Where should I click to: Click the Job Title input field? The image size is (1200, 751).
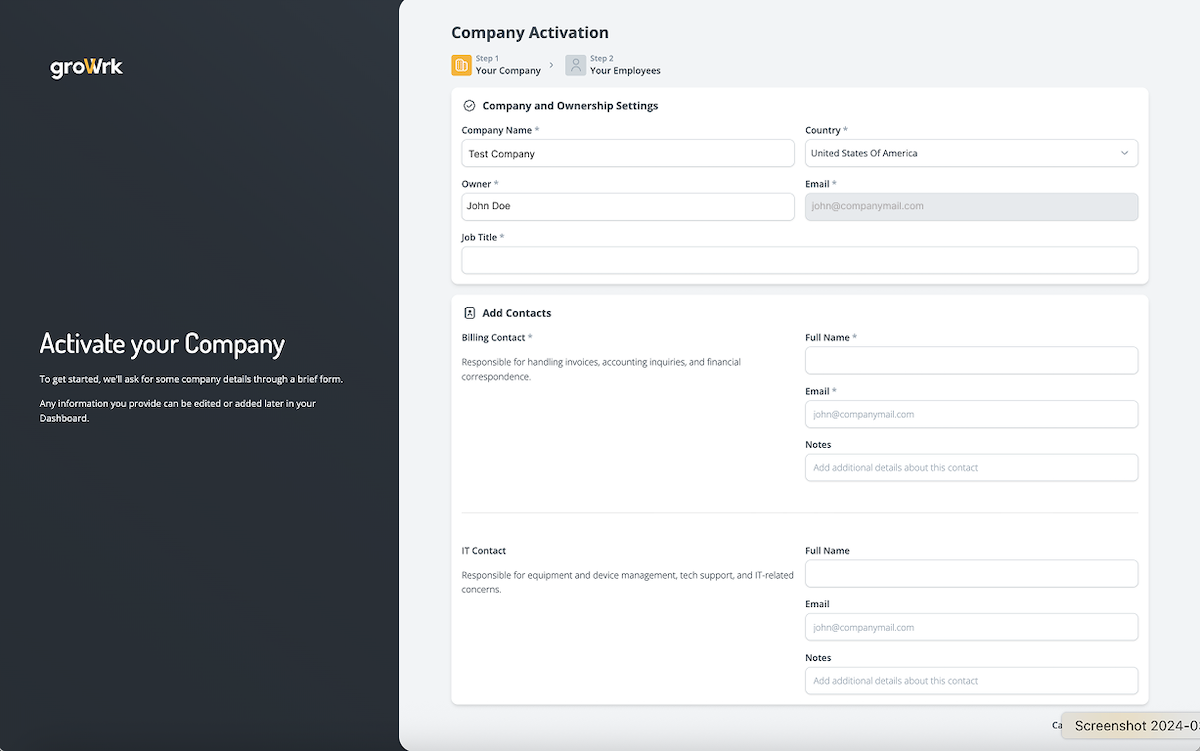[x=799, y=260]
